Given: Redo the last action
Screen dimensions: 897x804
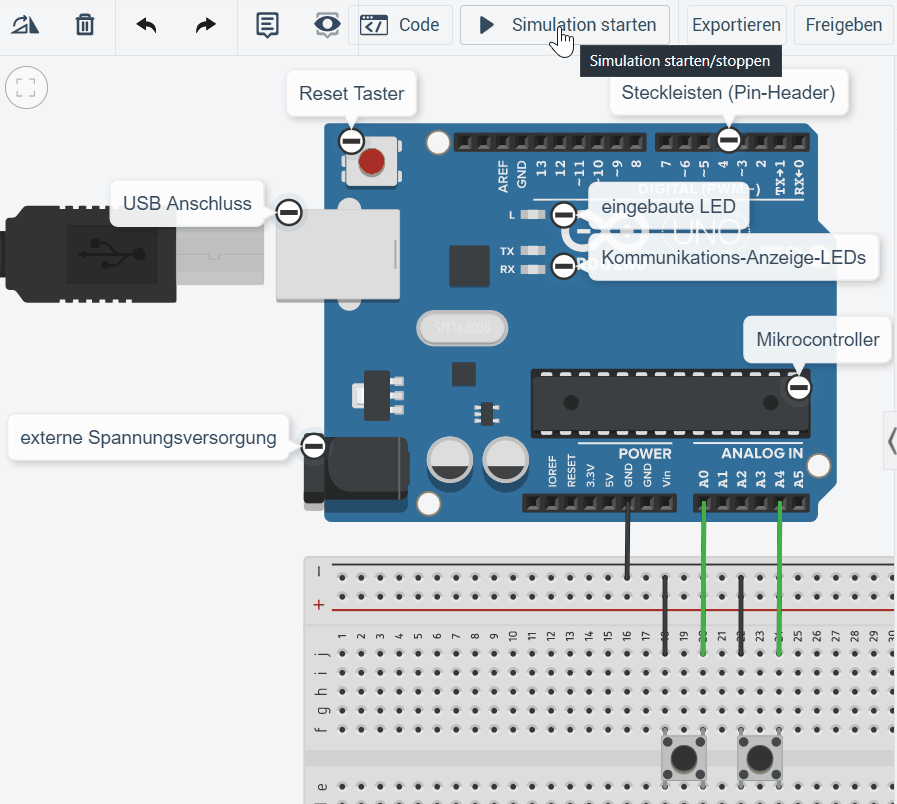Looking at the screenshot, I should point(204,25).
